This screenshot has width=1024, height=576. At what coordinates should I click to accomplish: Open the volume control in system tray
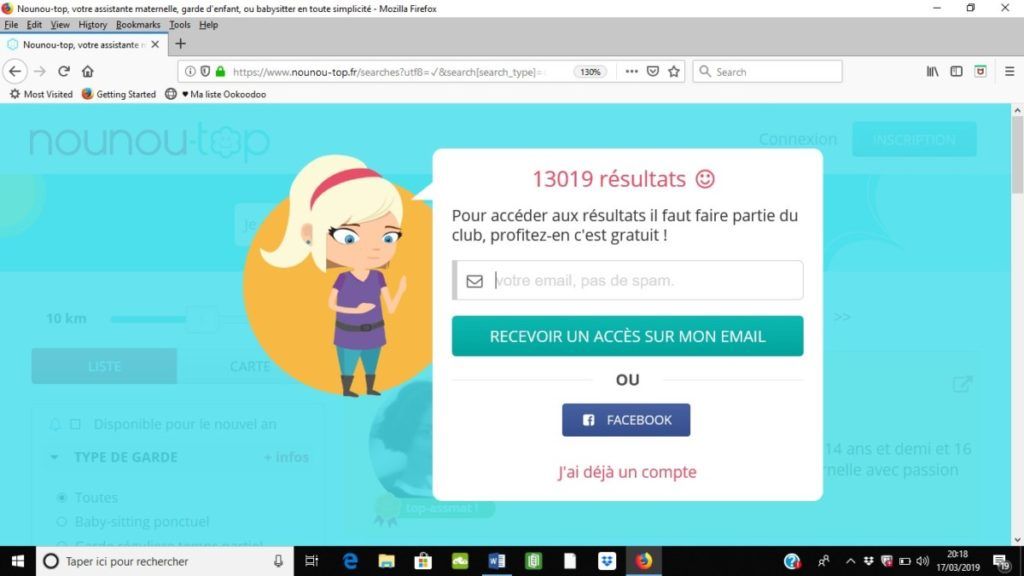click(x=922, y=561)
